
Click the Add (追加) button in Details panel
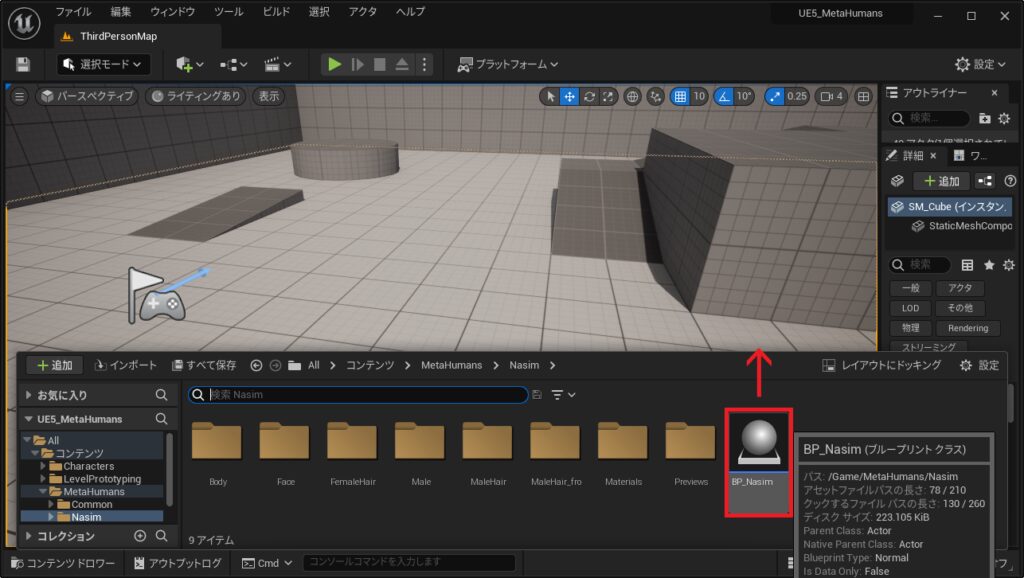click(941, 181)
